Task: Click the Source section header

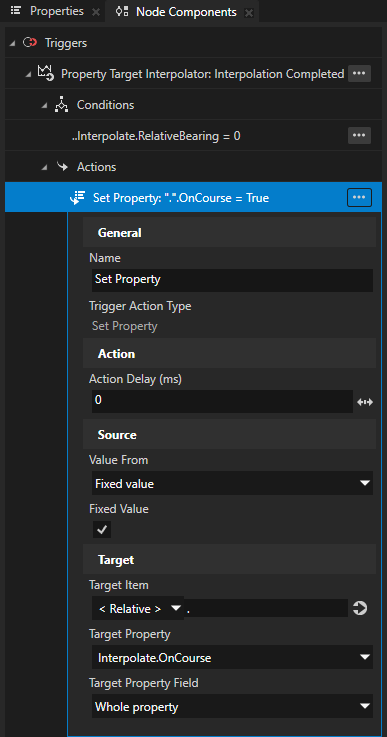Action: 229,435
